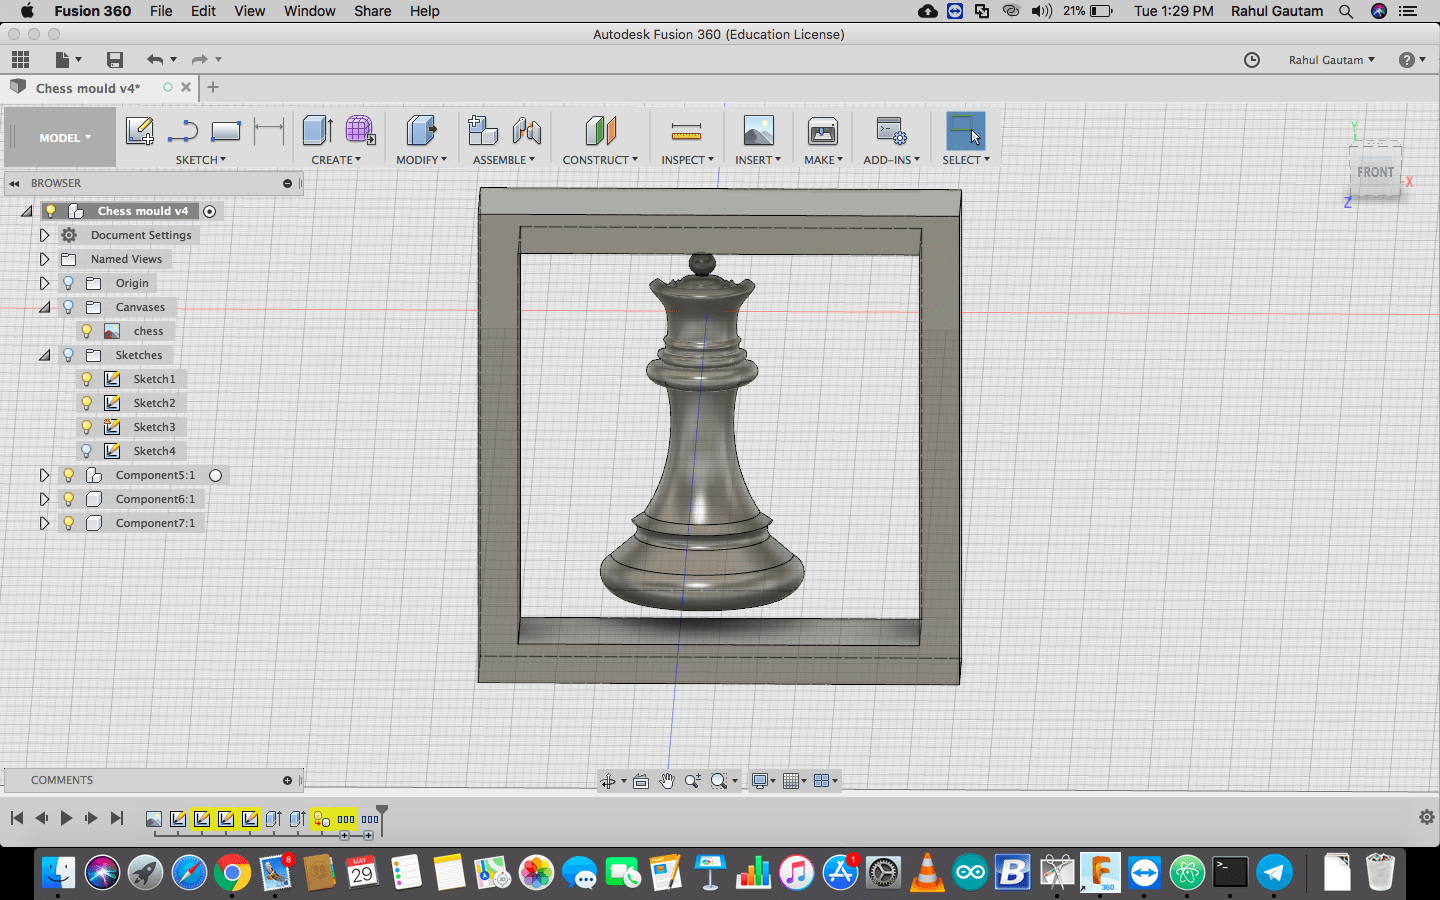This screenshot has width=1440, height=900.
Task: Select the Sketch Dimension tool
Action: pos(269,131)
